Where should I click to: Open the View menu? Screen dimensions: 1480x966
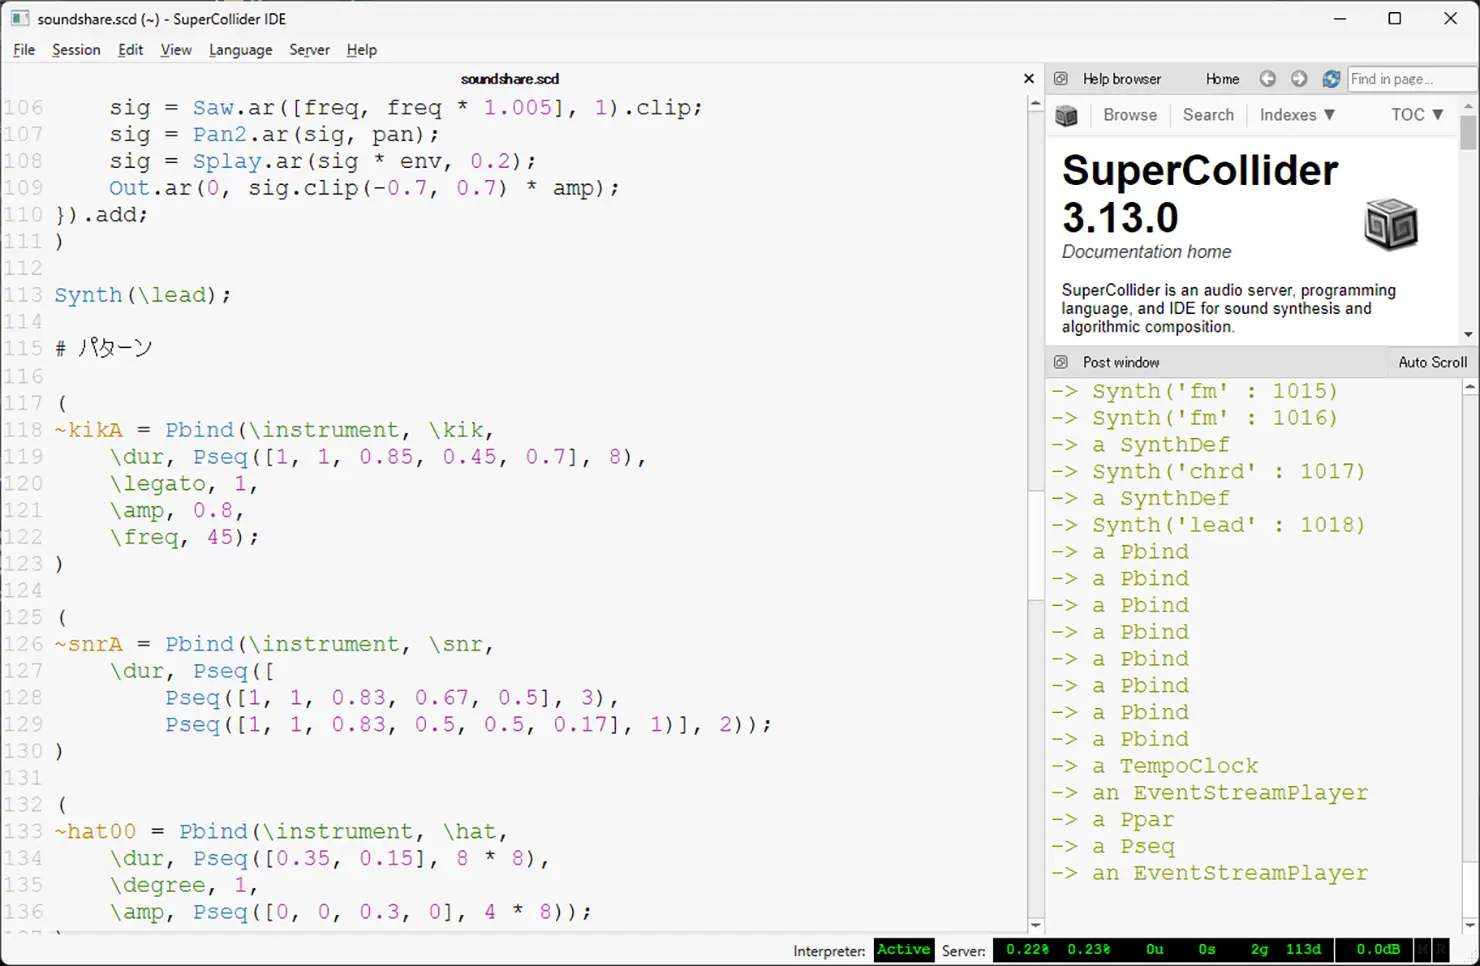coord(176,50)
